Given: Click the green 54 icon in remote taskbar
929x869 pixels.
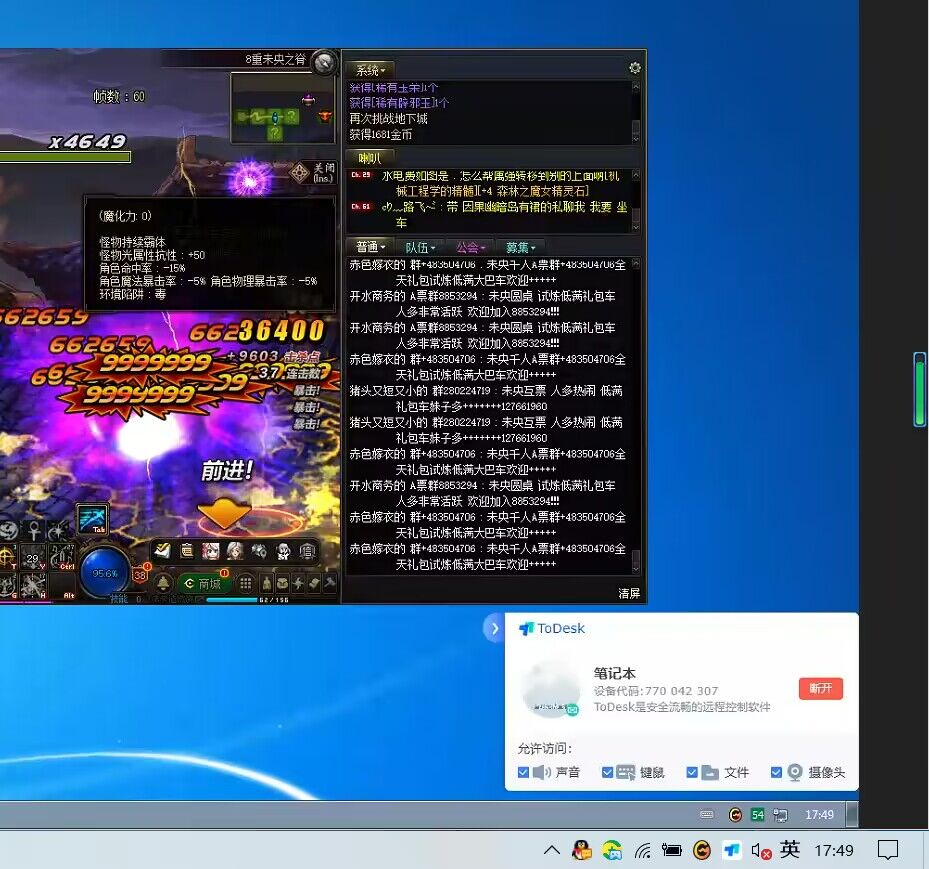Looking at the screenshot, I should [x=757, y=815].
